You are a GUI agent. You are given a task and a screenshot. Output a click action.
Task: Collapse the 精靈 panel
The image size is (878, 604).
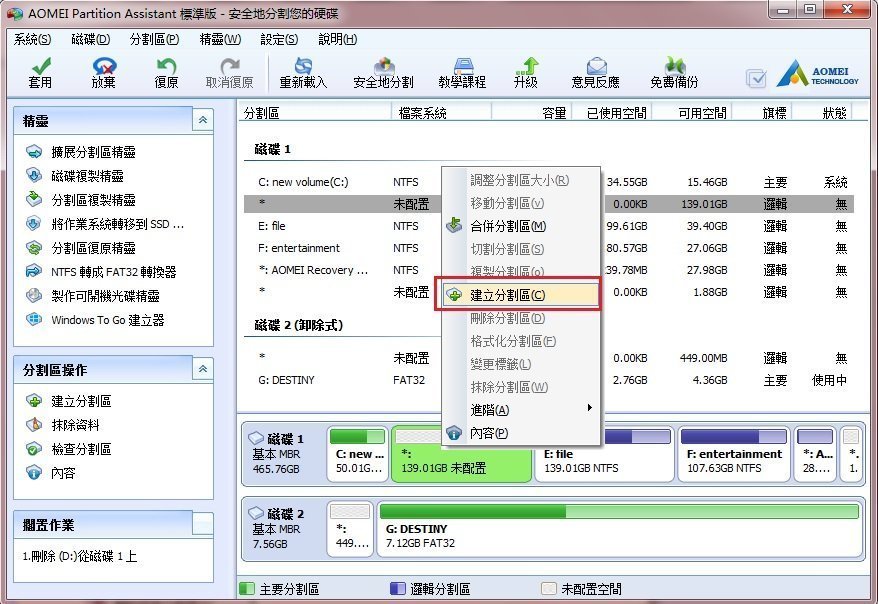pos(203,120)
